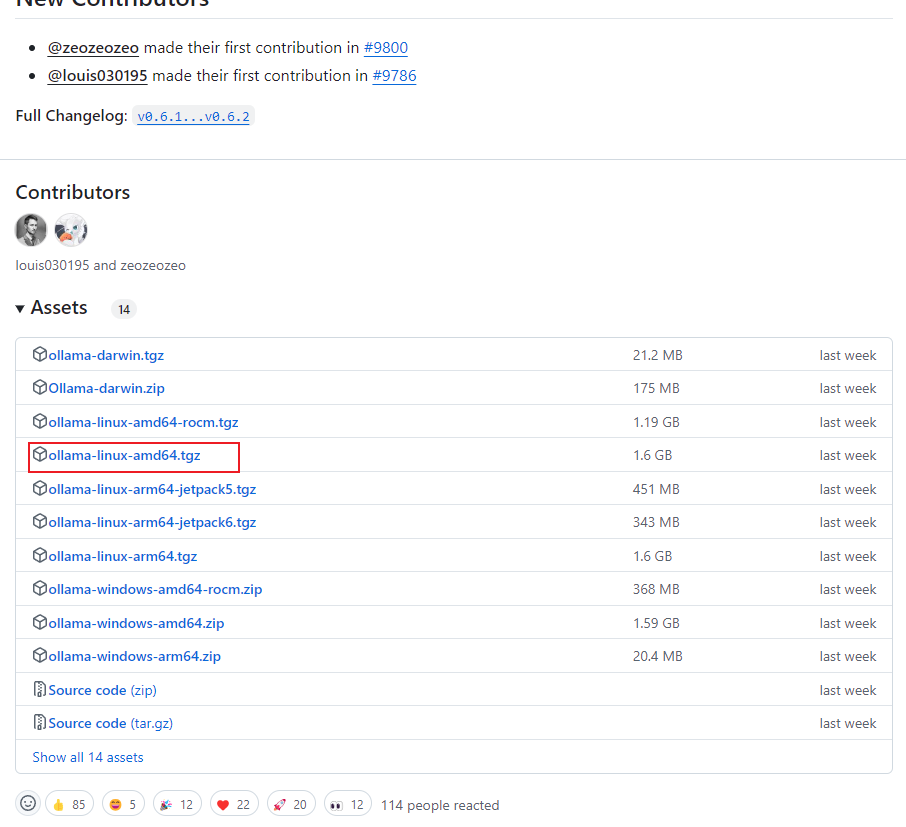The image size is (906, 827).
Task: Collapse the Assets section triangle
Action: pyautogui.click(x=20, y=309)
